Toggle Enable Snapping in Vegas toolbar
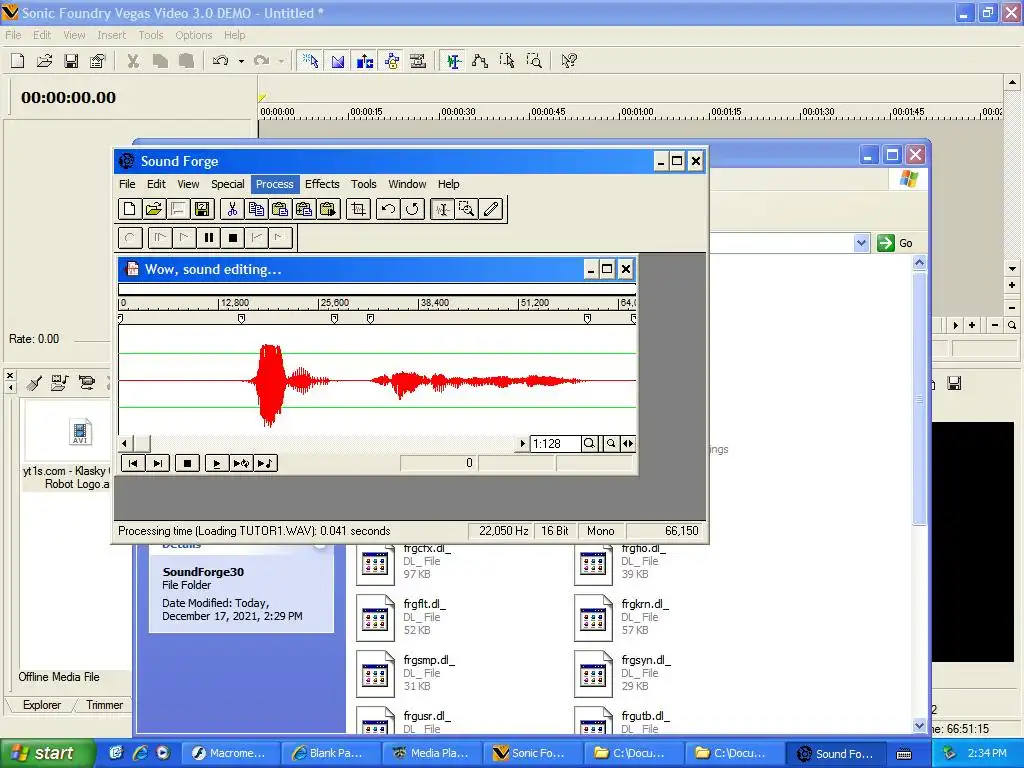1024x768 pixels. point(310,61)
